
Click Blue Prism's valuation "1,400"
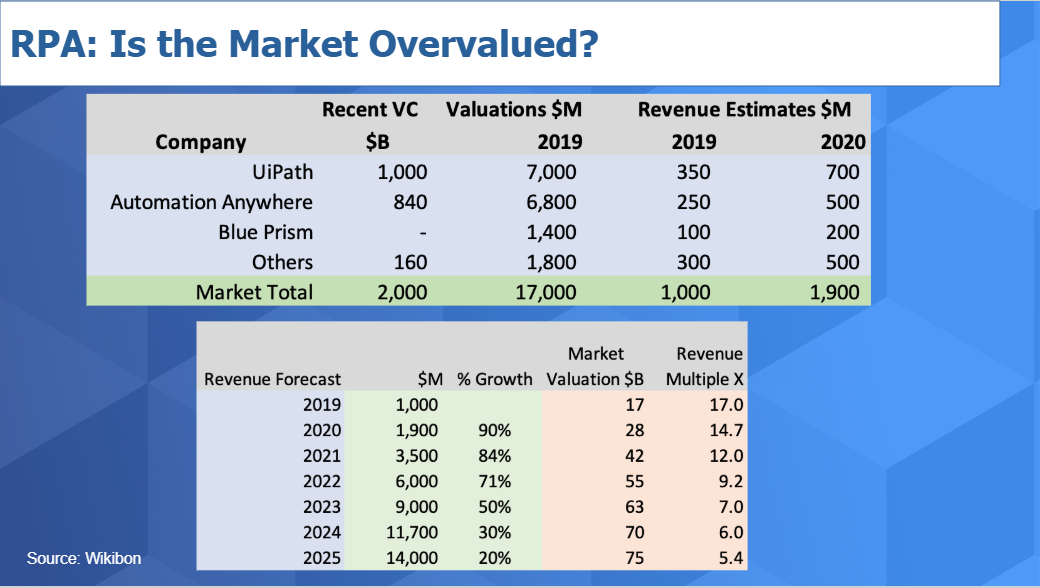(551, 232)
